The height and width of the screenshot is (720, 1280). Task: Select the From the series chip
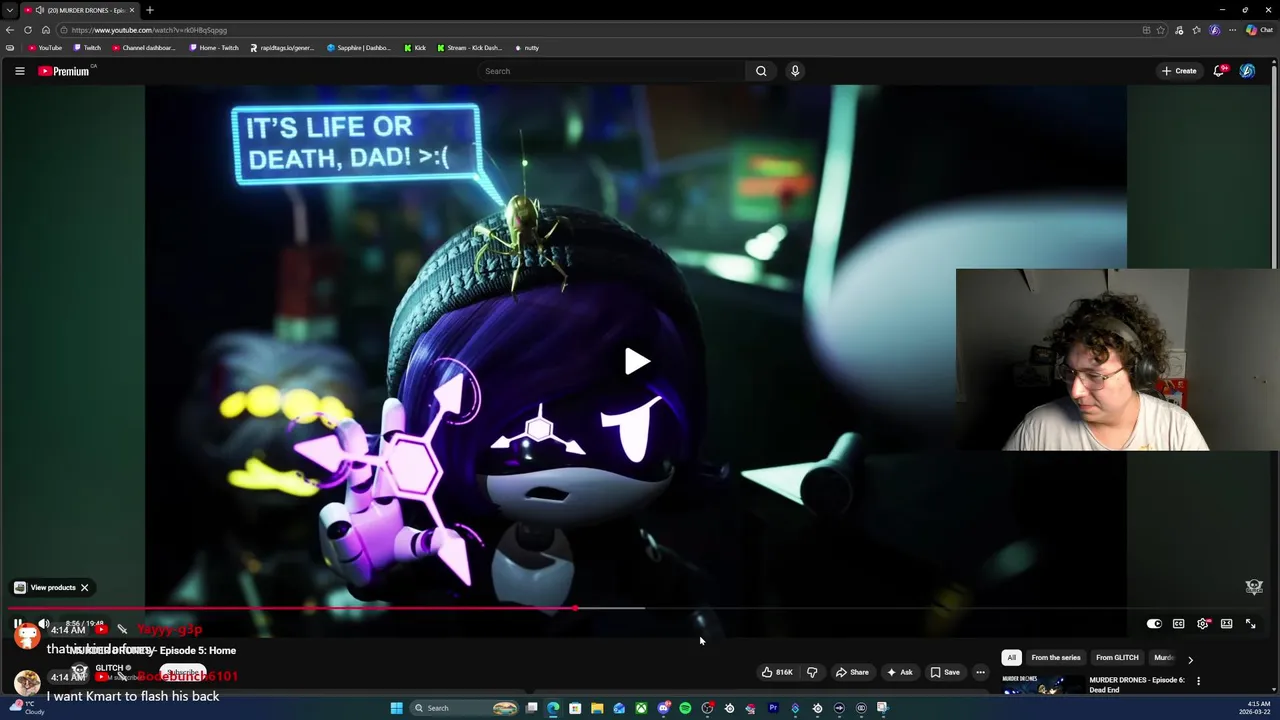pos(1056,658)
